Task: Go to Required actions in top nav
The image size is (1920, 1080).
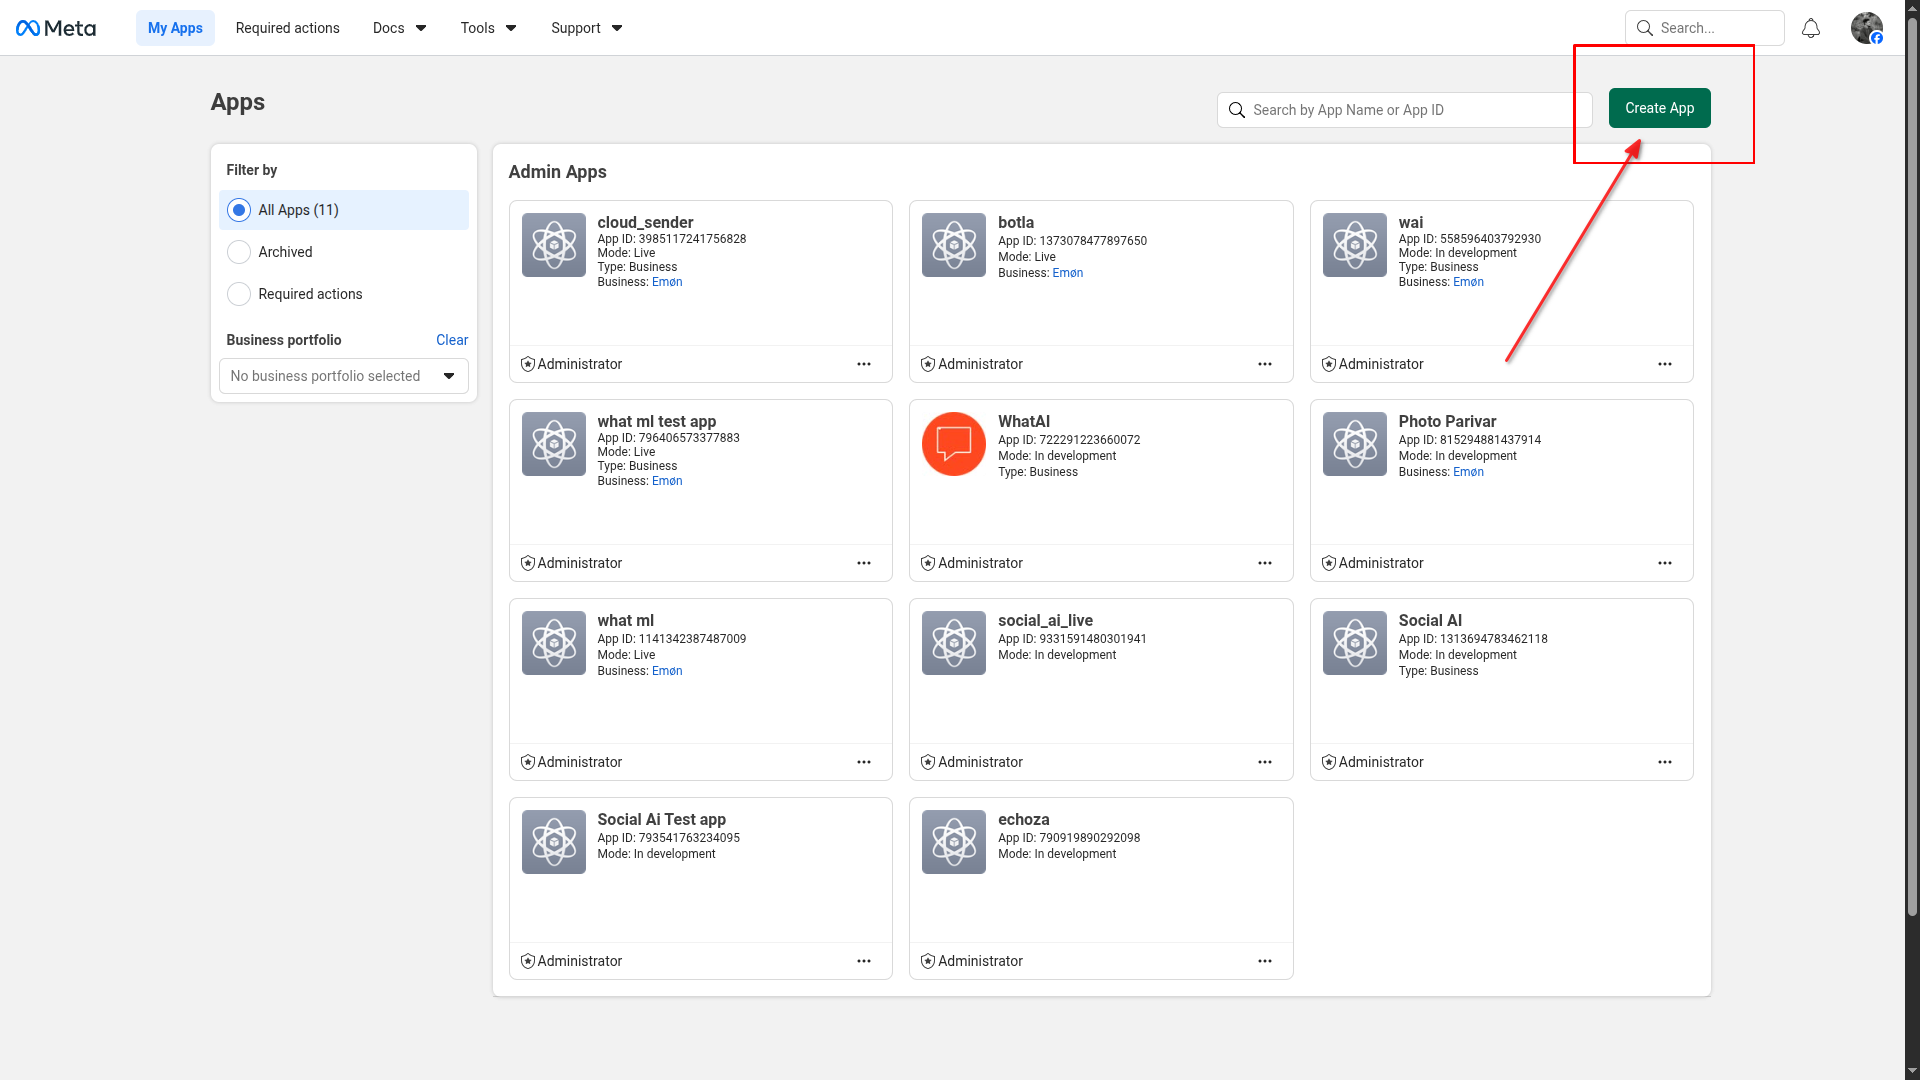Action: (x=287, y=28)
